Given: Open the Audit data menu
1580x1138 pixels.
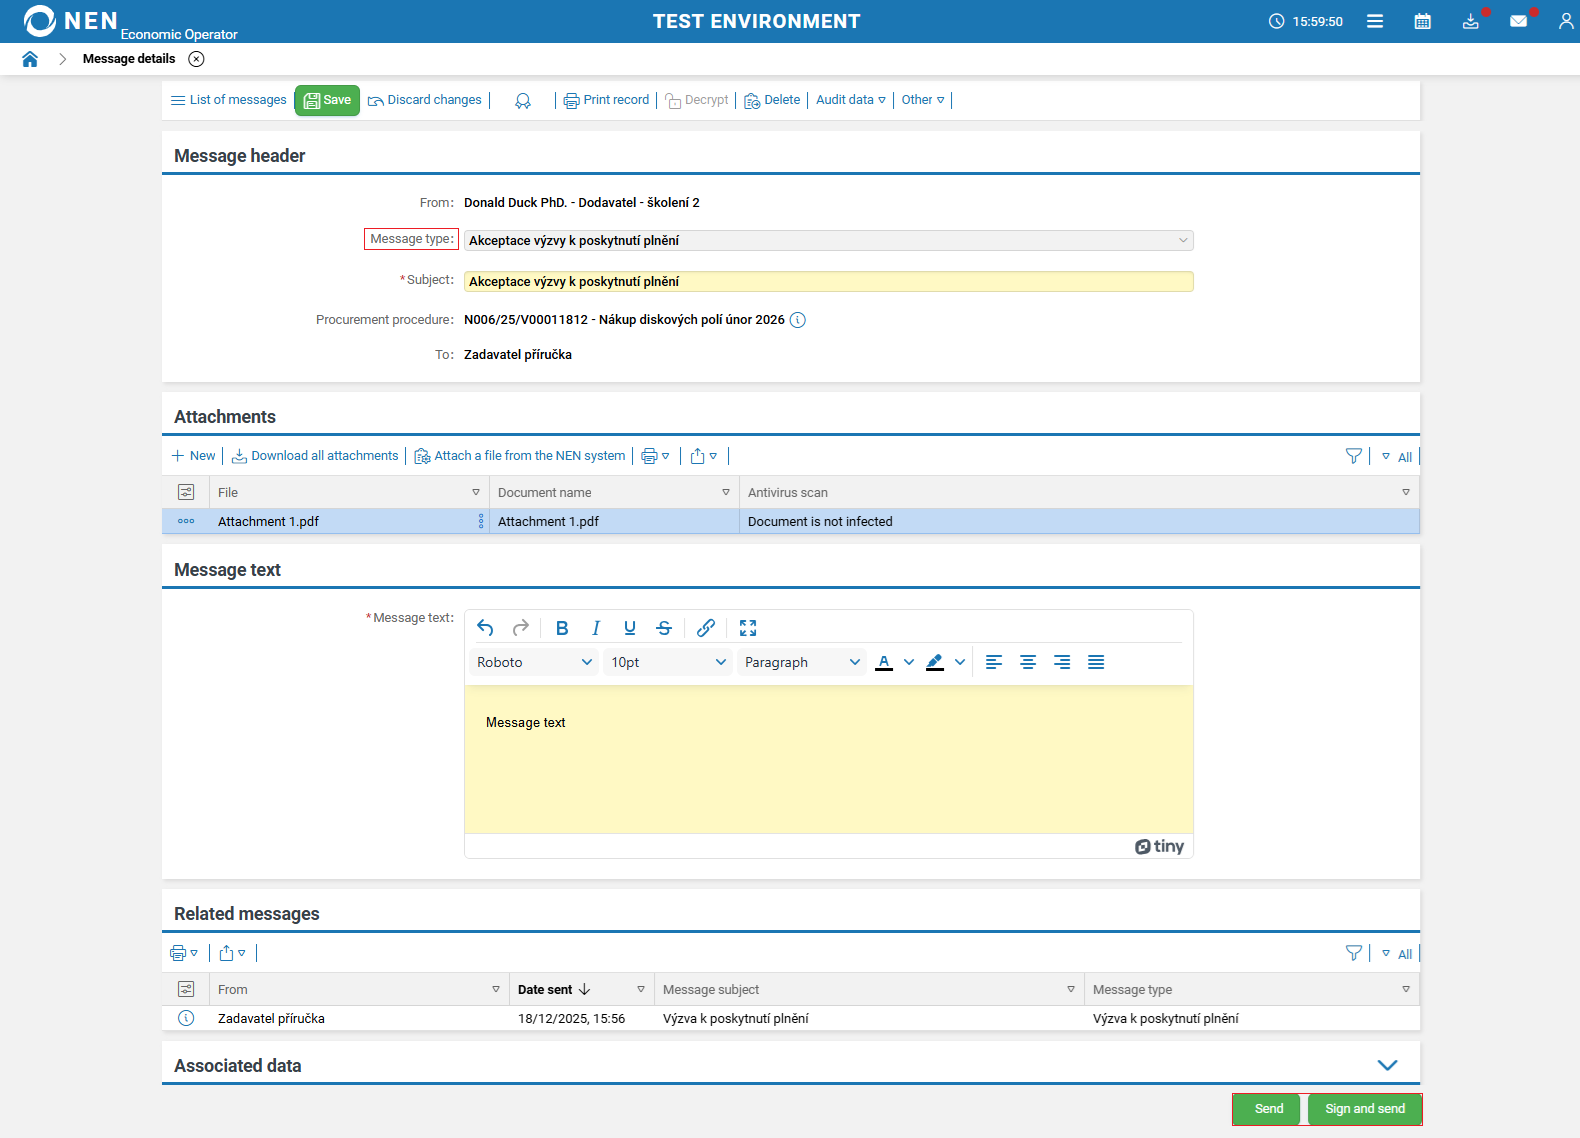Looking at the screenshot, I should pyautogui.click(x=850, y=100).
